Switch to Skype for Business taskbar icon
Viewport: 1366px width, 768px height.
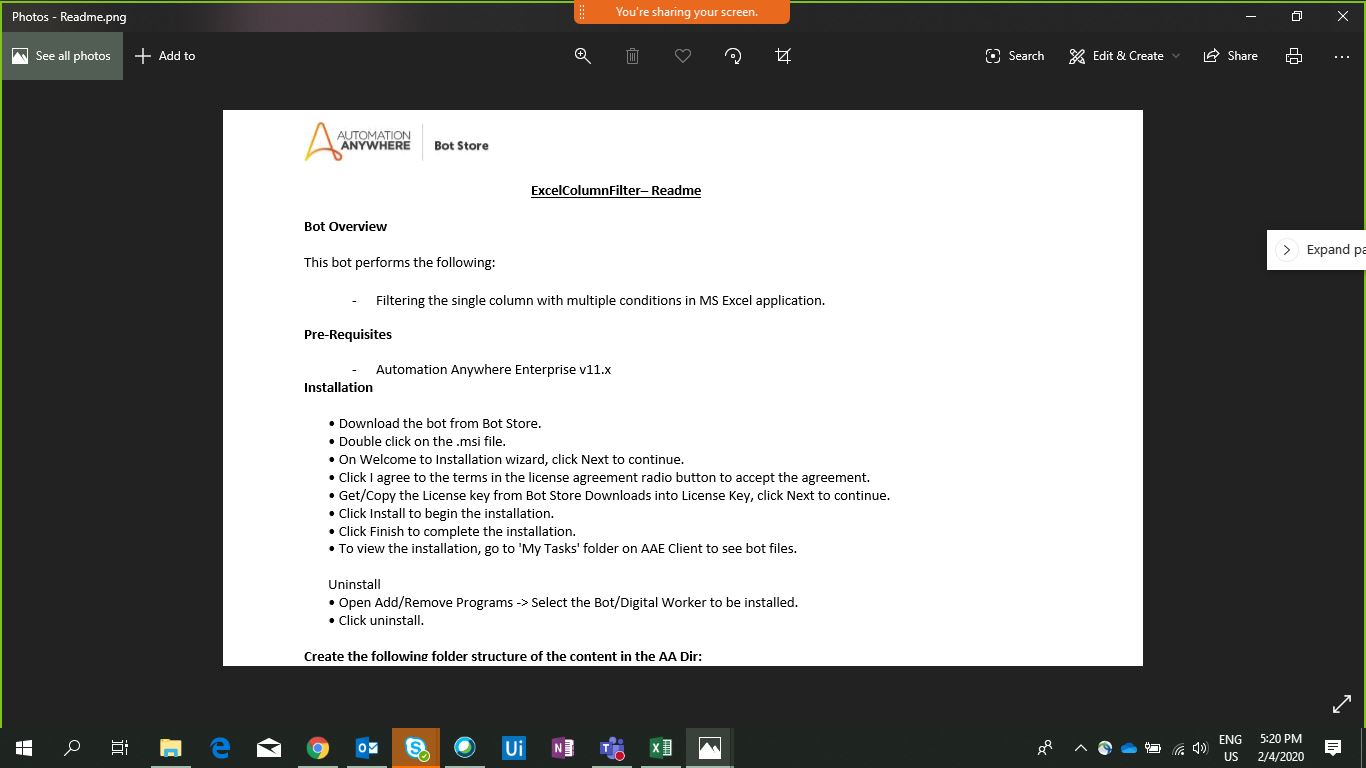416,748
